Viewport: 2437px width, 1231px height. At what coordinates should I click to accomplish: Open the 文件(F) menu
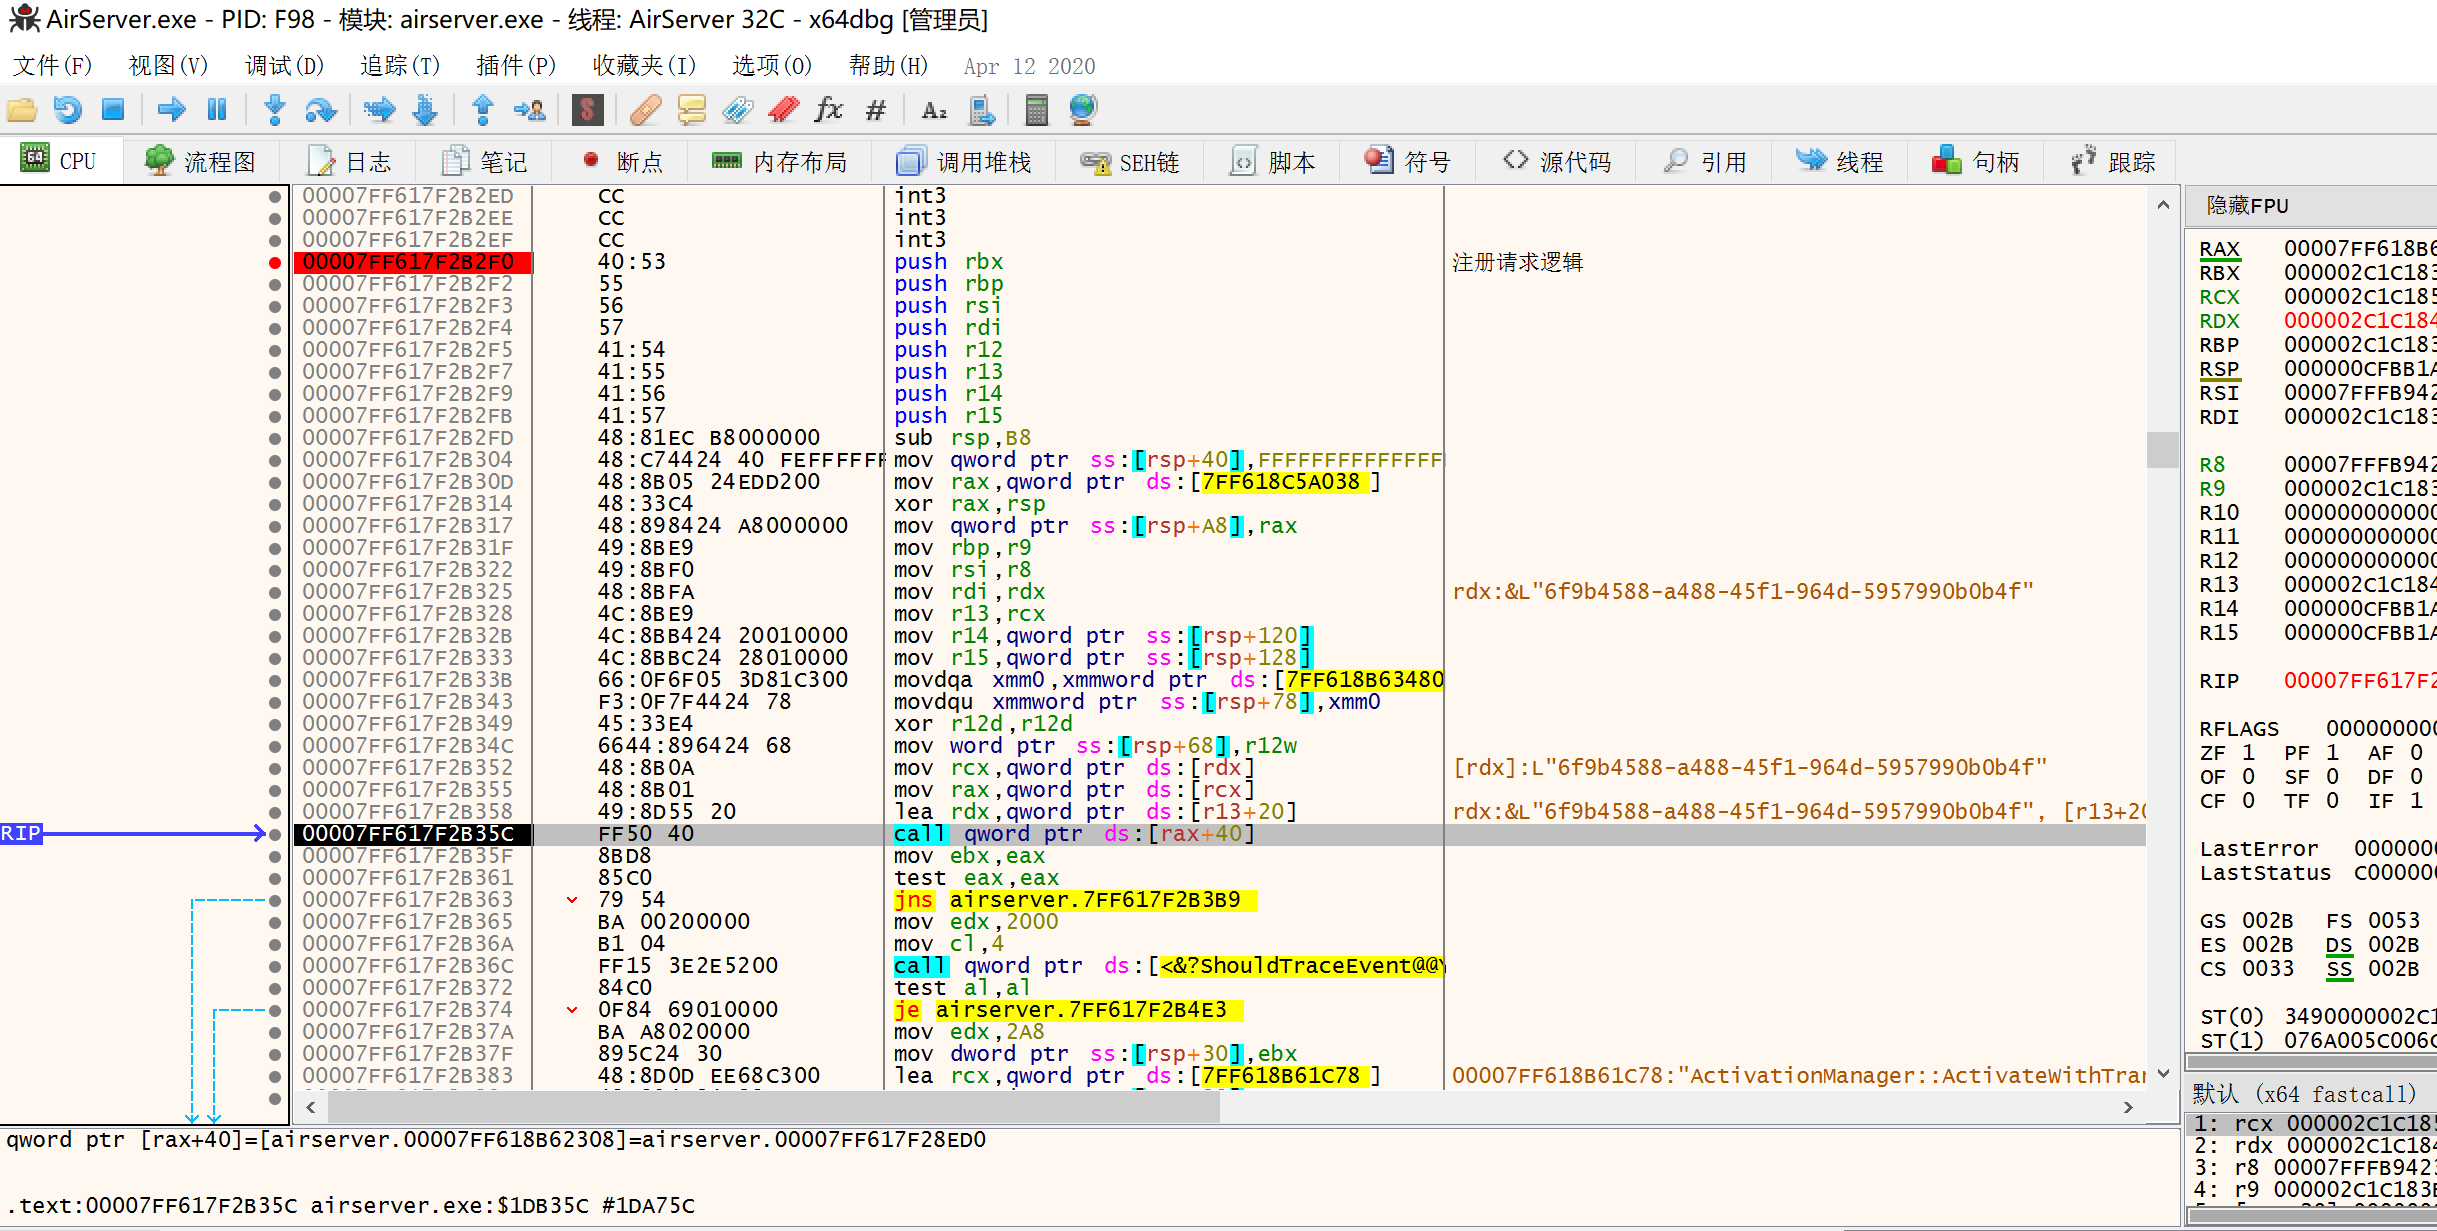(52, 65)
